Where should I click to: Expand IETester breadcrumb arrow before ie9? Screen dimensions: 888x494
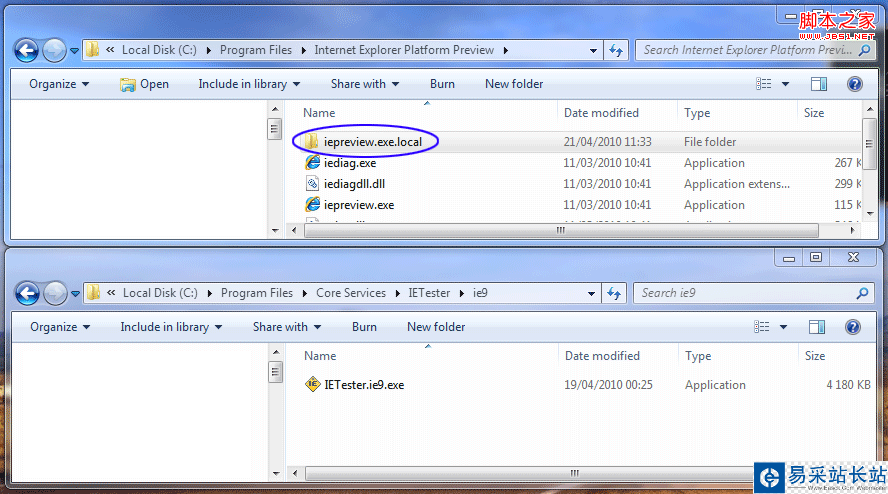coord(462,293)
